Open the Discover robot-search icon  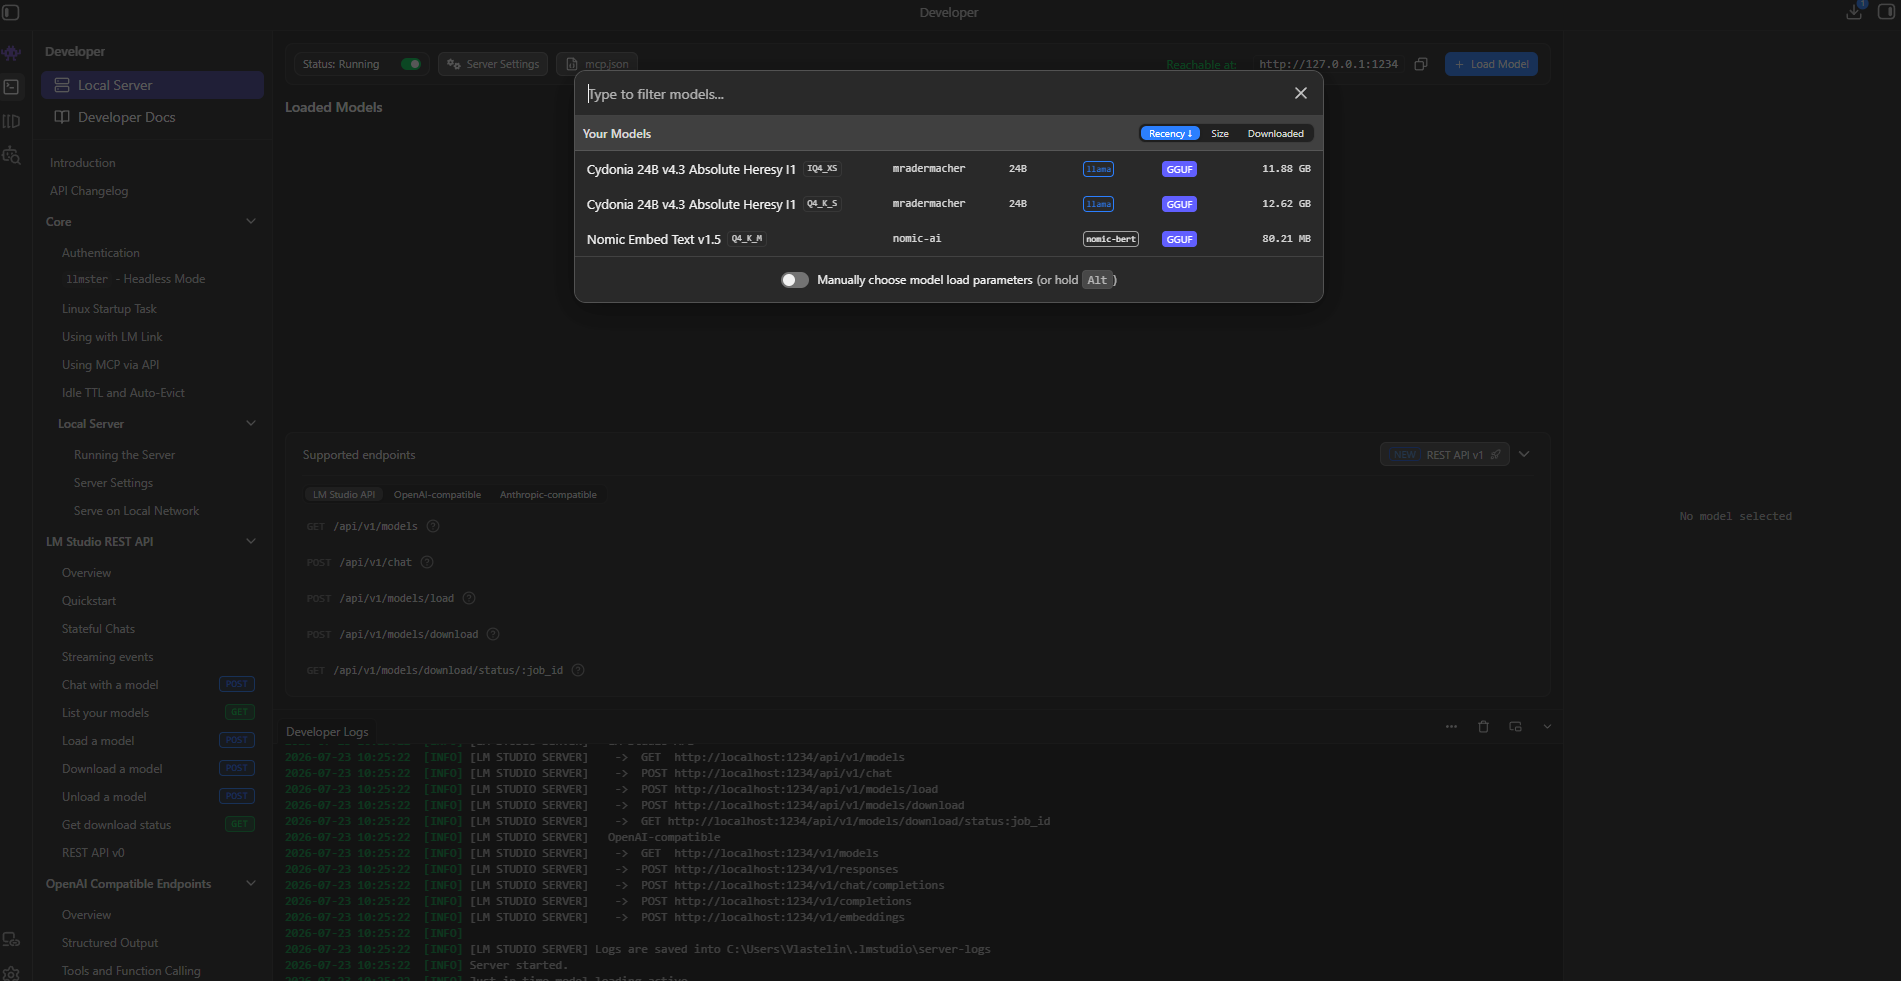point(12,155)
